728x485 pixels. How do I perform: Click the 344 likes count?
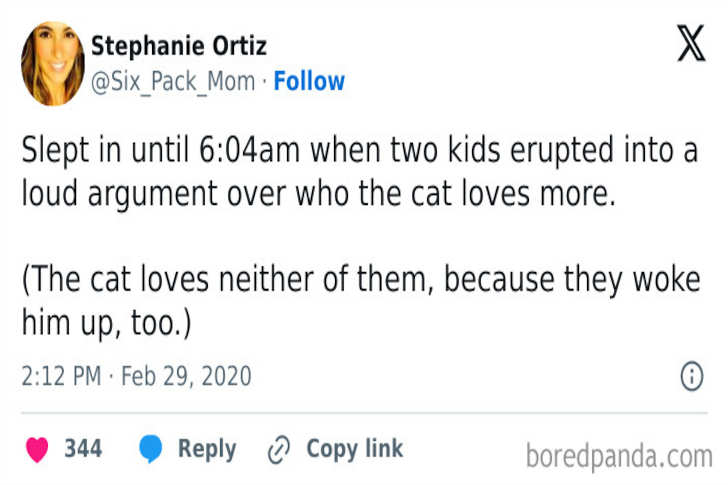click(x=83, y=450)
